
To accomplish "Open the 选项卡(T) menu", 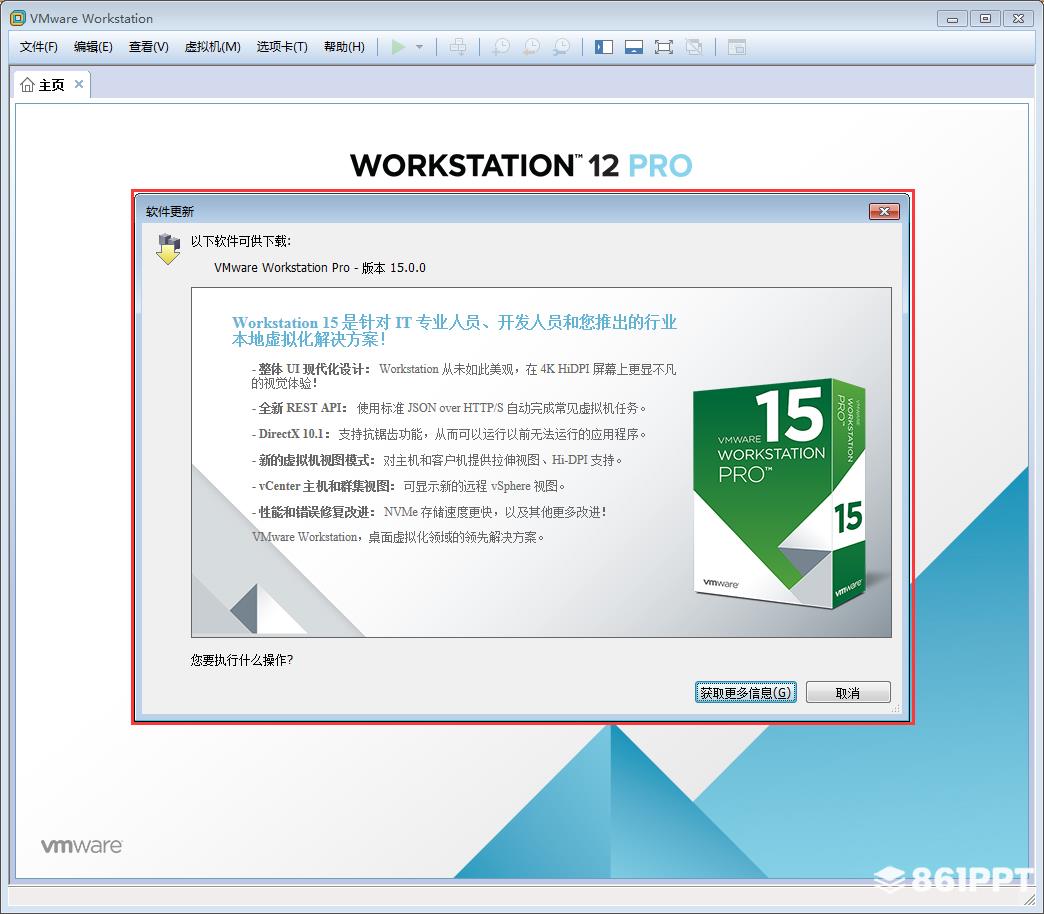I will (x=282, y=47).
